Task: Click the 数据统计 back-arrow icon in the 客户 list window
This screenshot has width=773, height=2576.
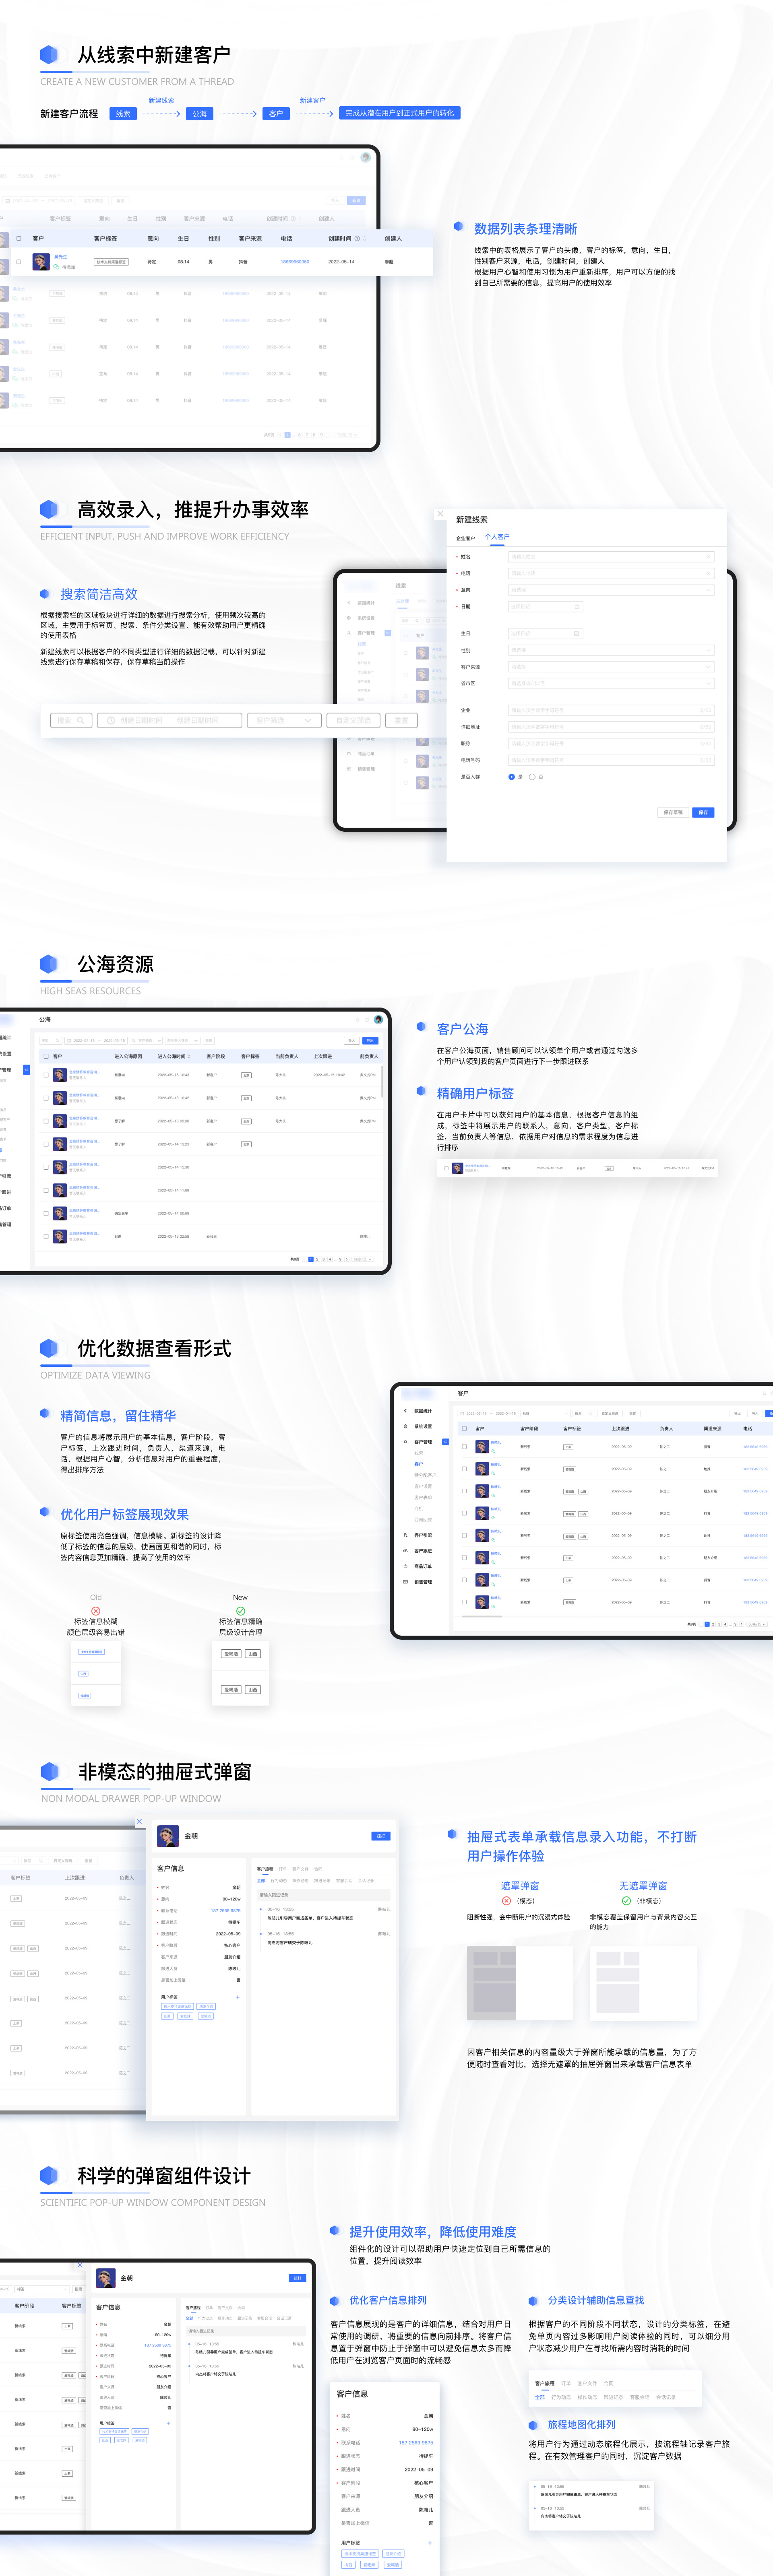Action: pyautogui.click(x=405, y=1411)
